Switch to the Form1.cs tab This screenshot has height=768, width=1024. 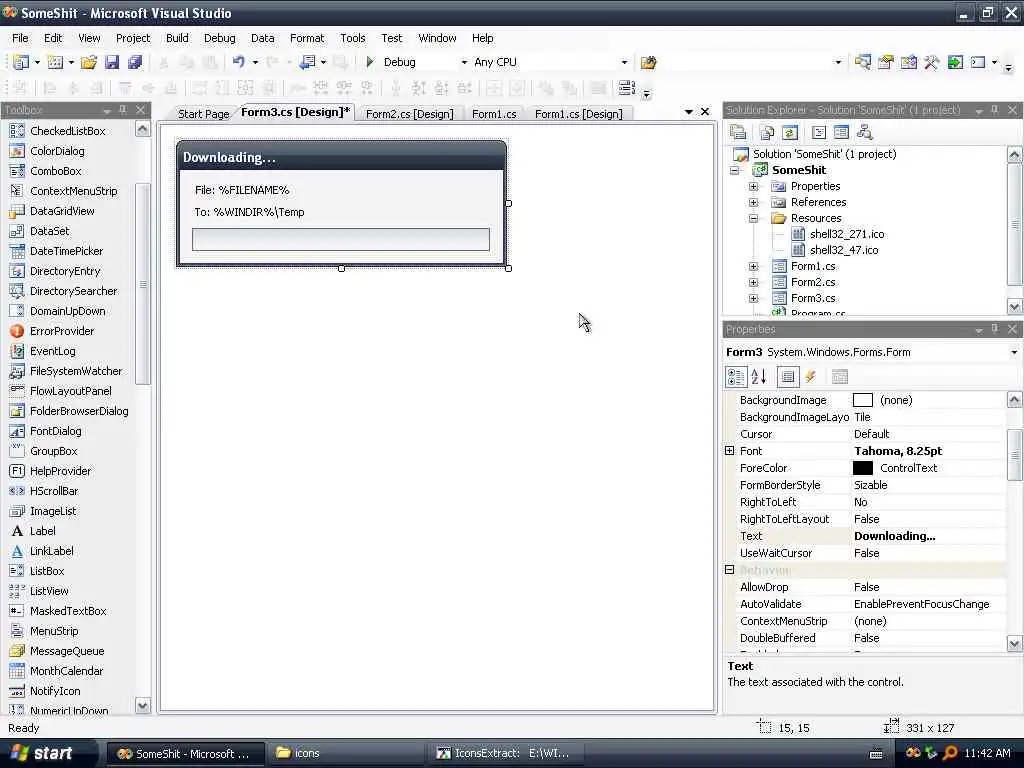click(494, 114)
